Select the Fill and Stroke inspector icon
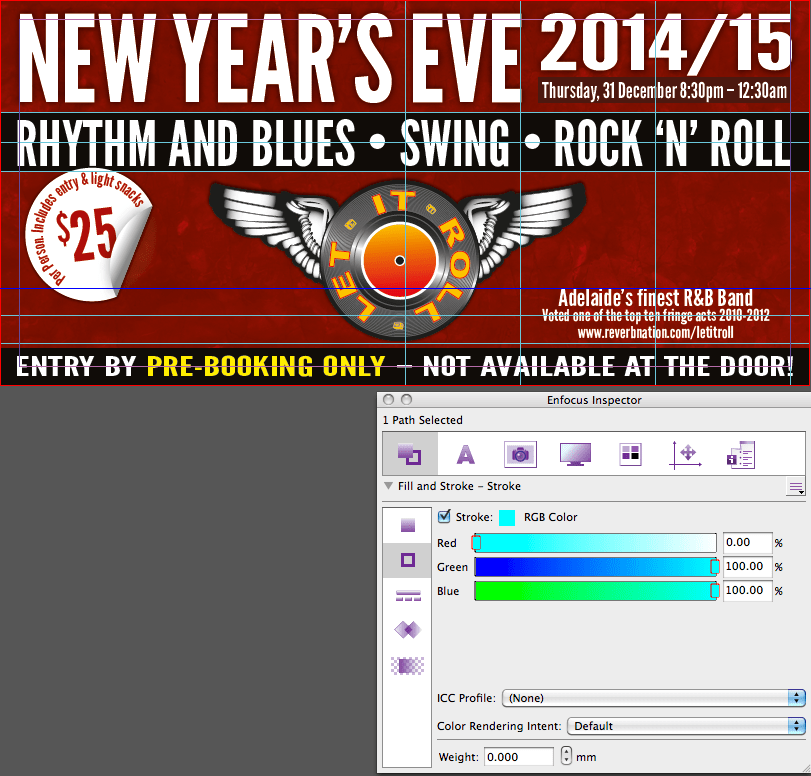The height and width of the screenshot is (776, 811). pyautogui.click(x=410, y=455)
